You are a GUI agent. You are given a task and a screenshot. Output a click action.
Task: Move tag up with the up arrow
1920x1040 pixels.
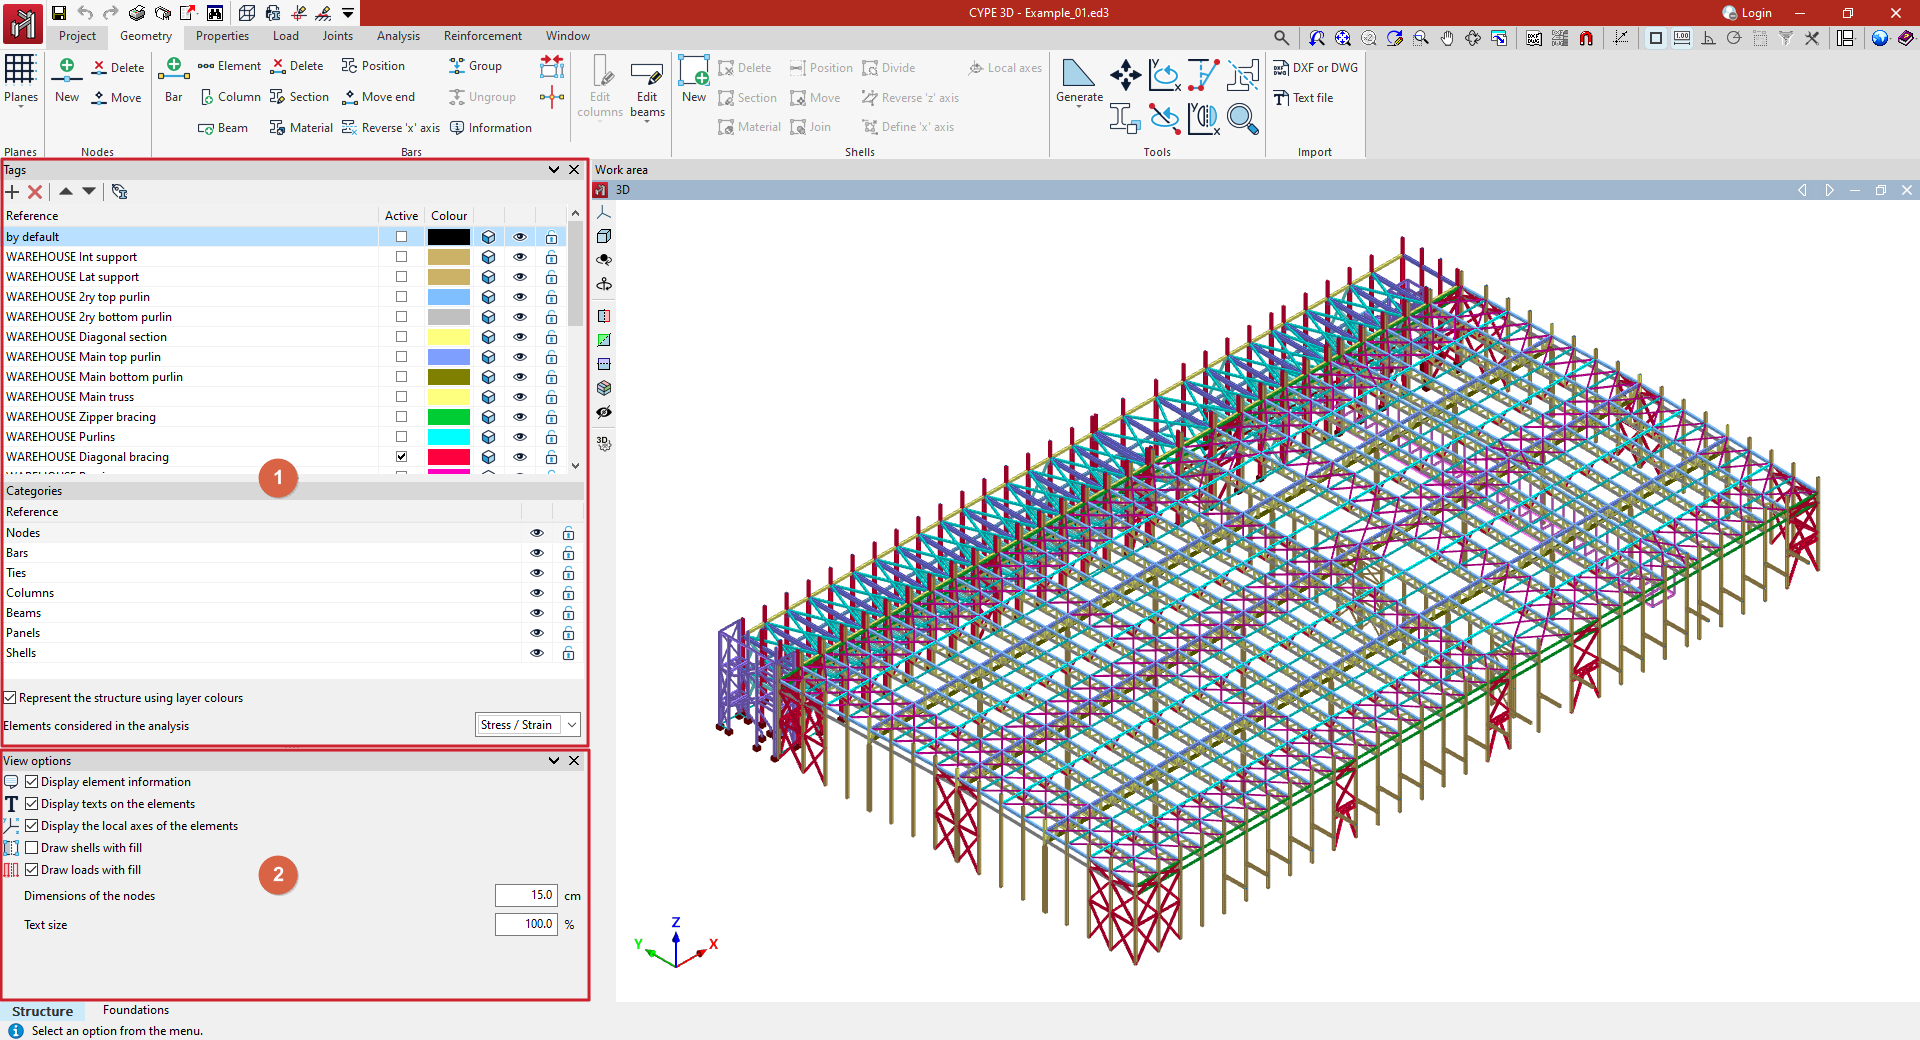point(66,191)
